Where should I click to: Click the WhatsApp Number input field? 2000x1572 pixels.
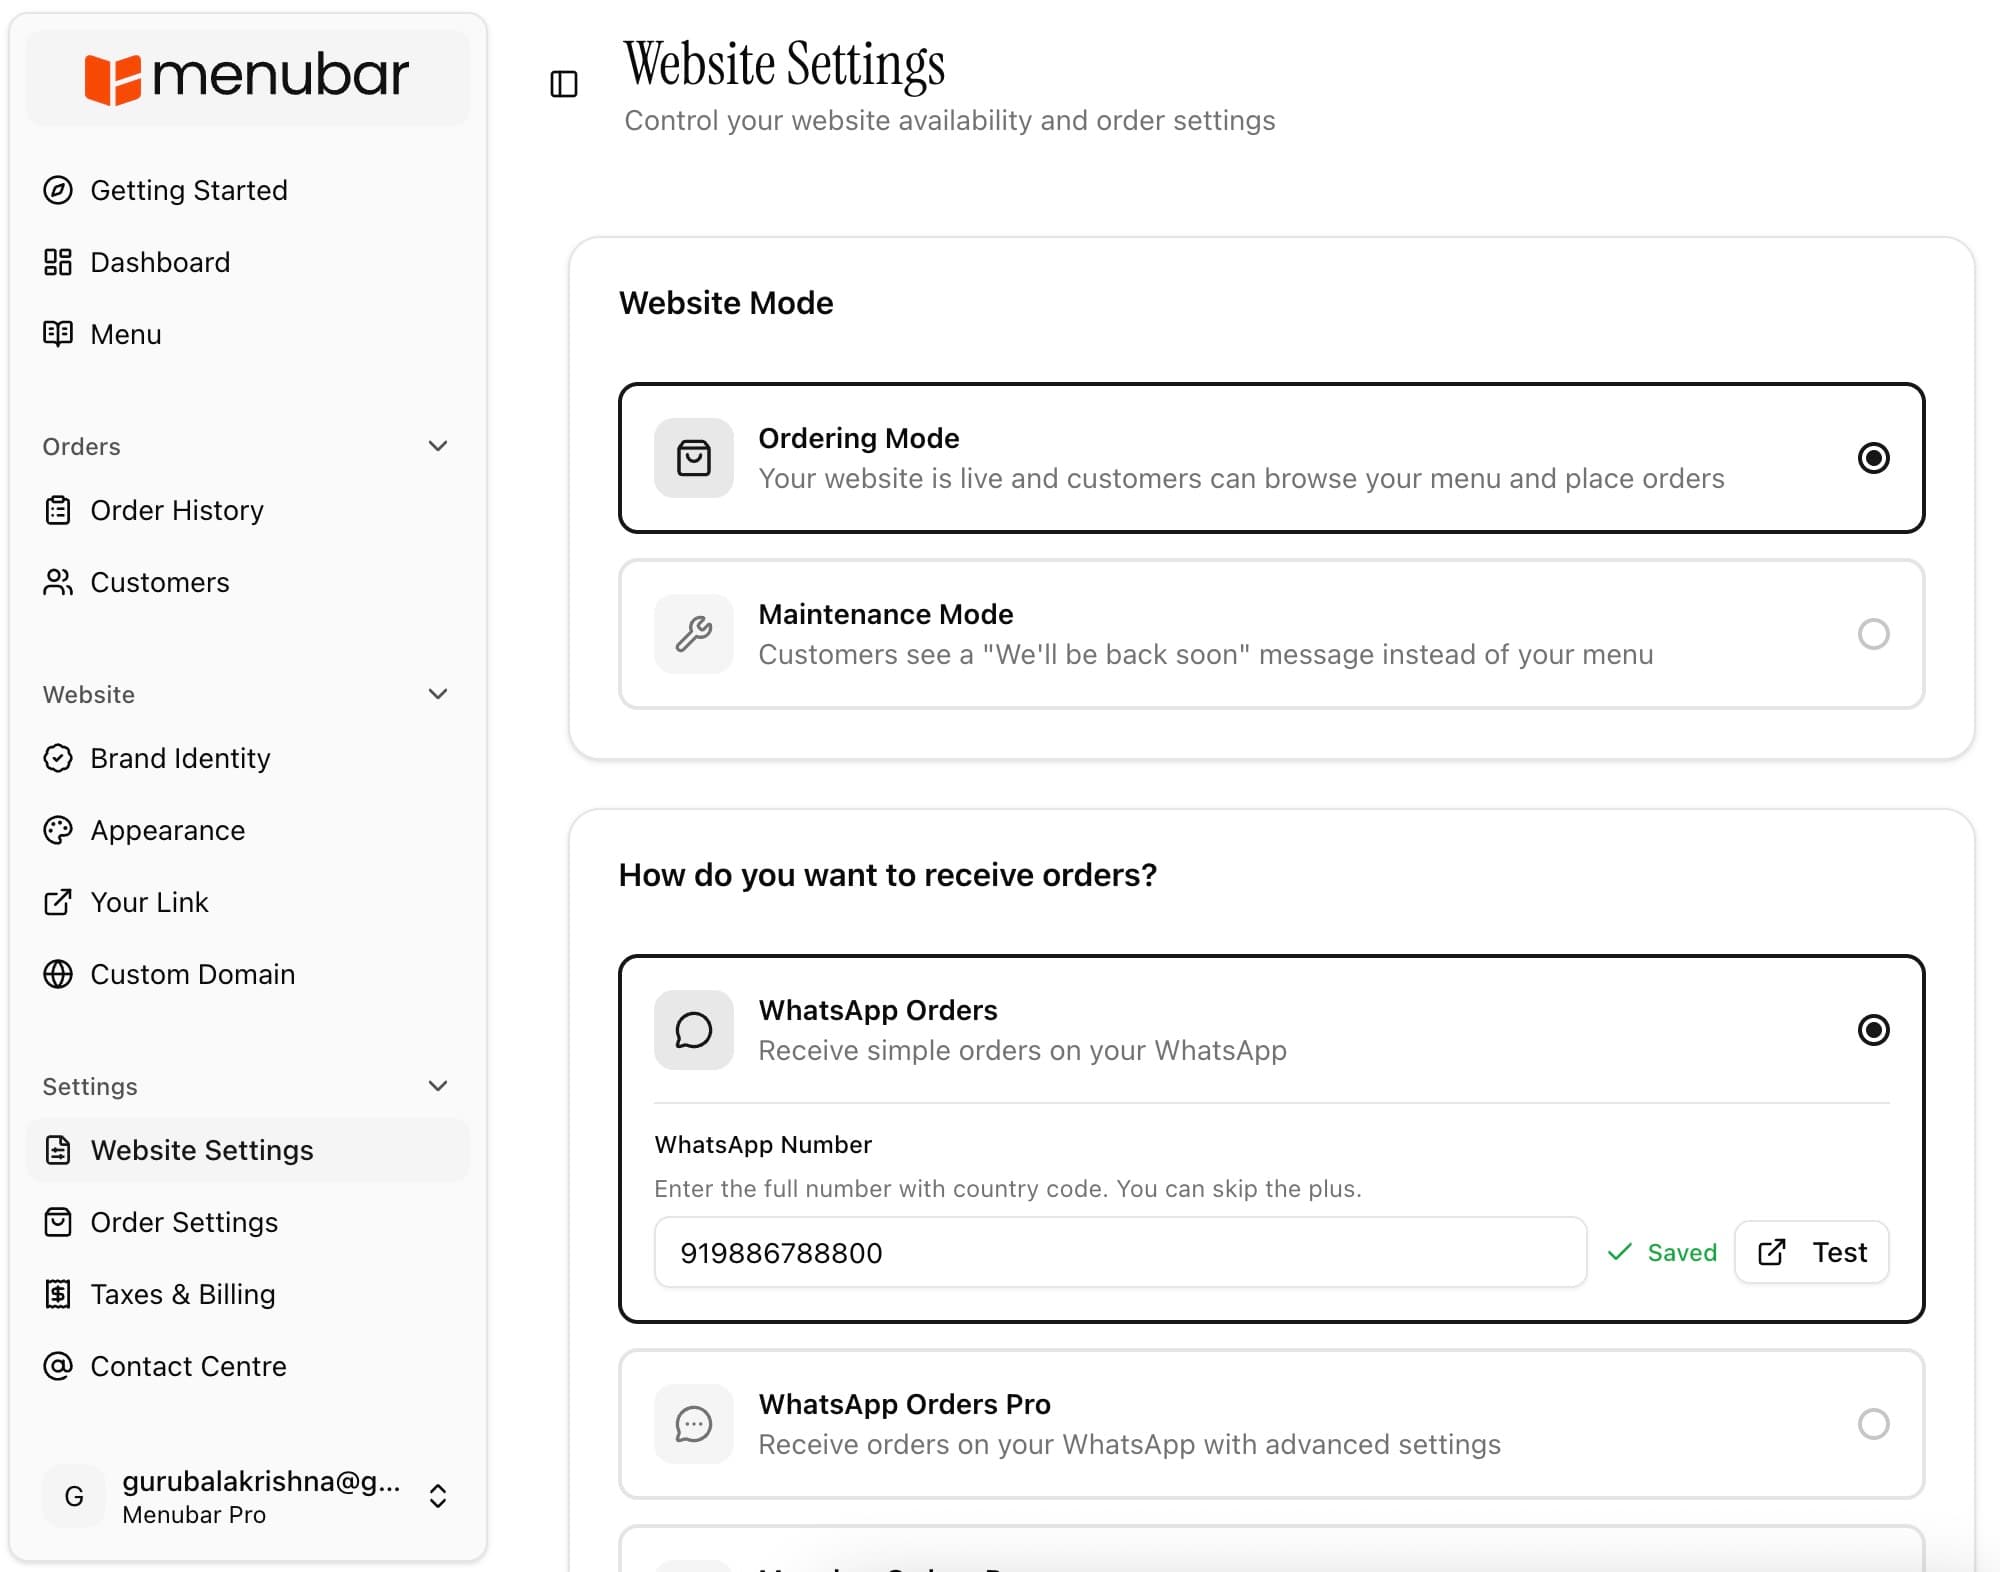point(1118,1252)
